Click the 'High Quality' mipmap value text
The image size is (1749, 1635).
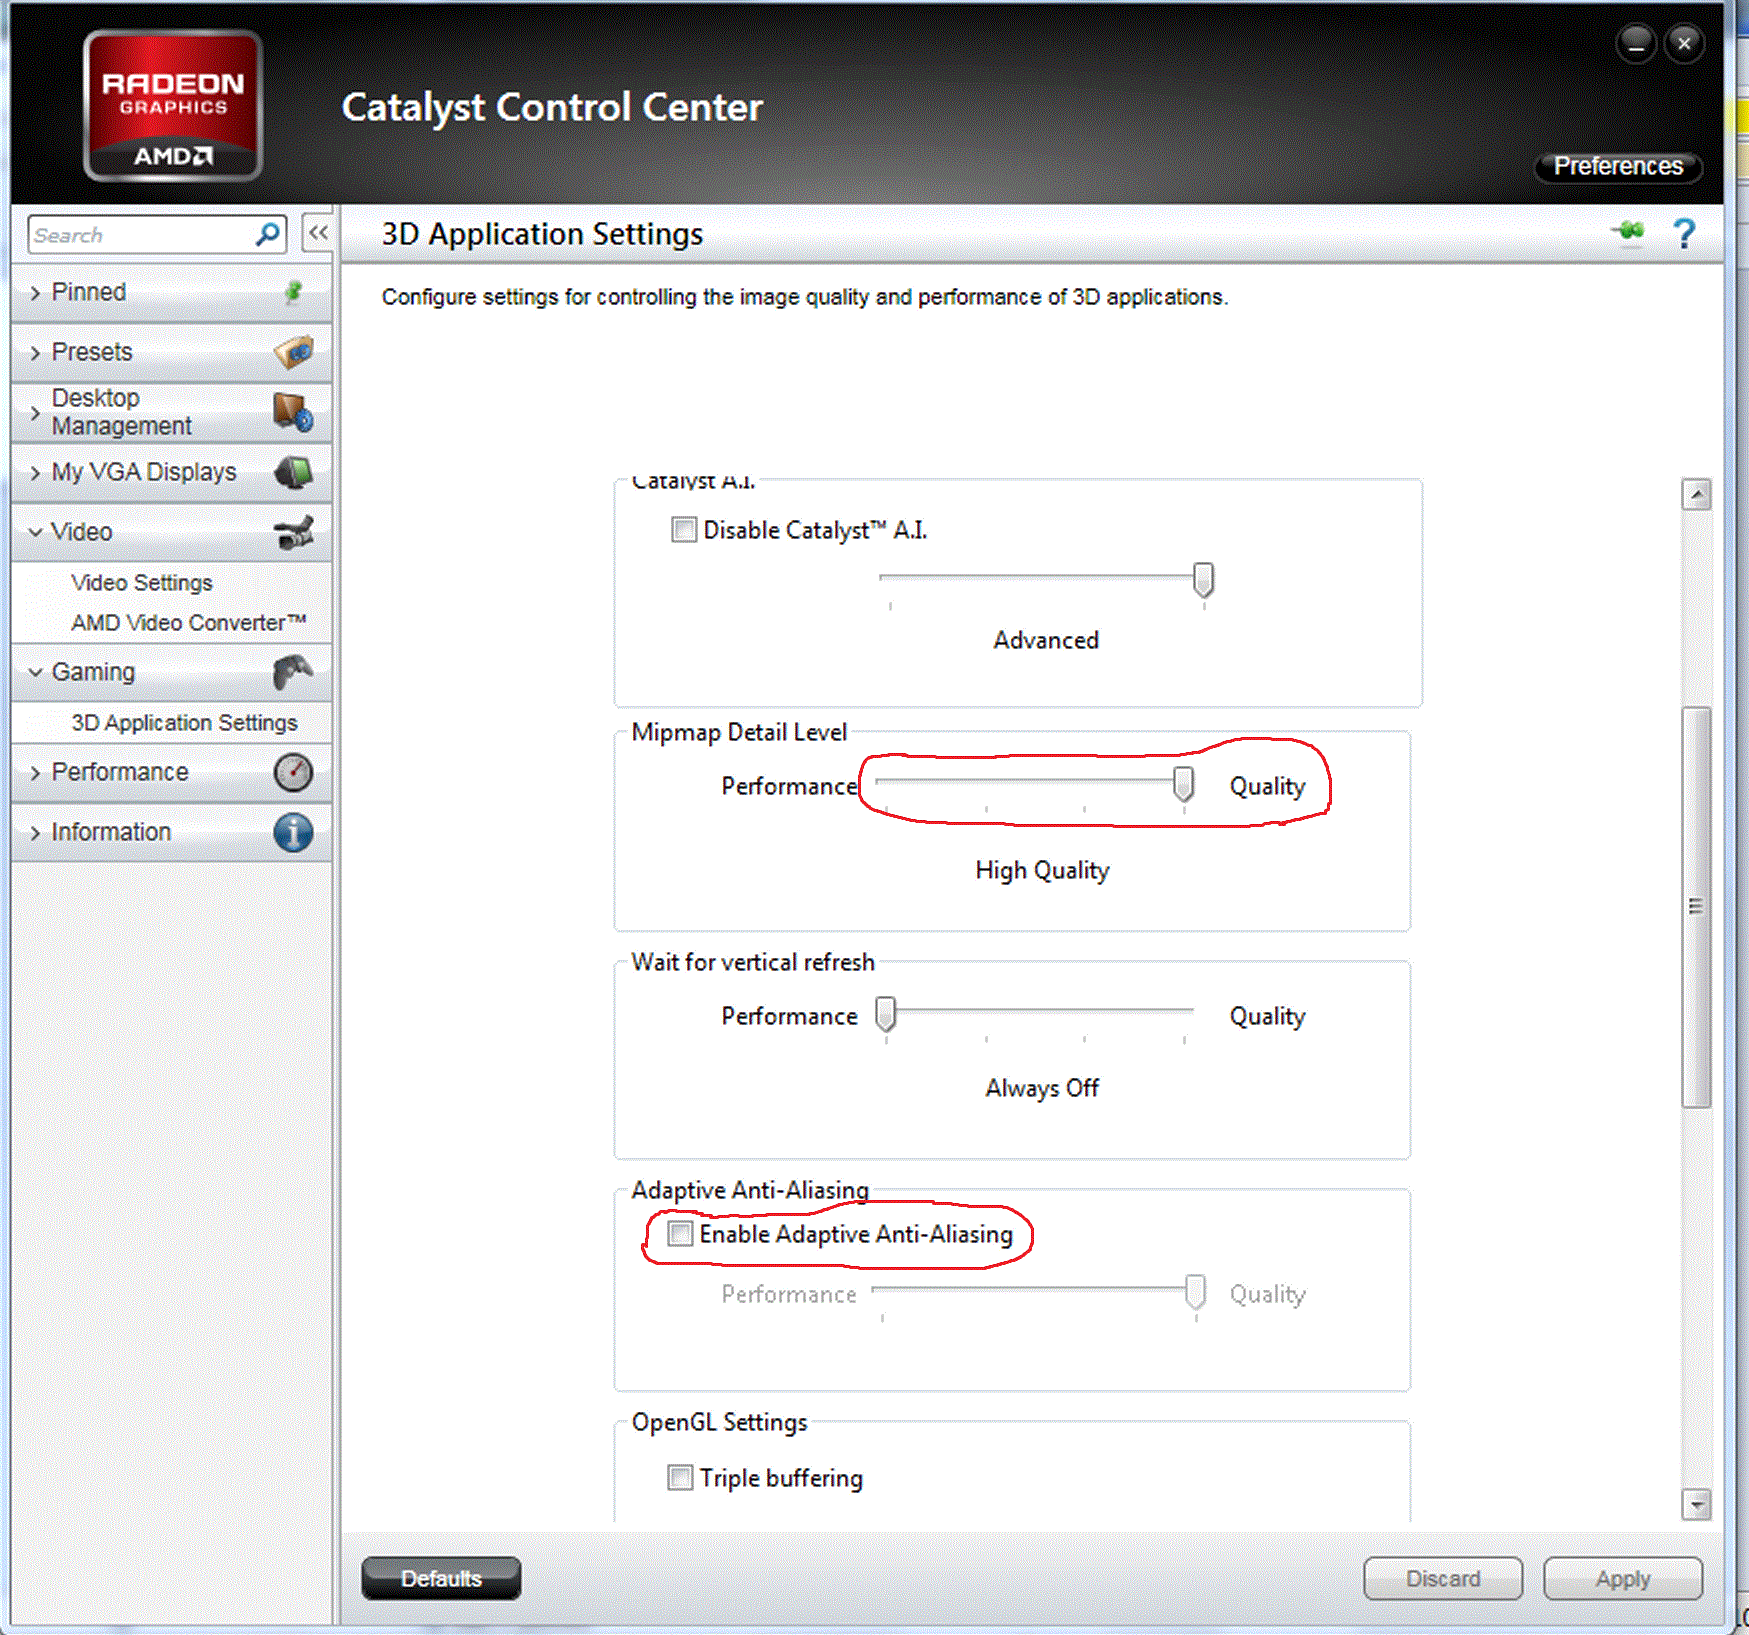pos(1042,871)
